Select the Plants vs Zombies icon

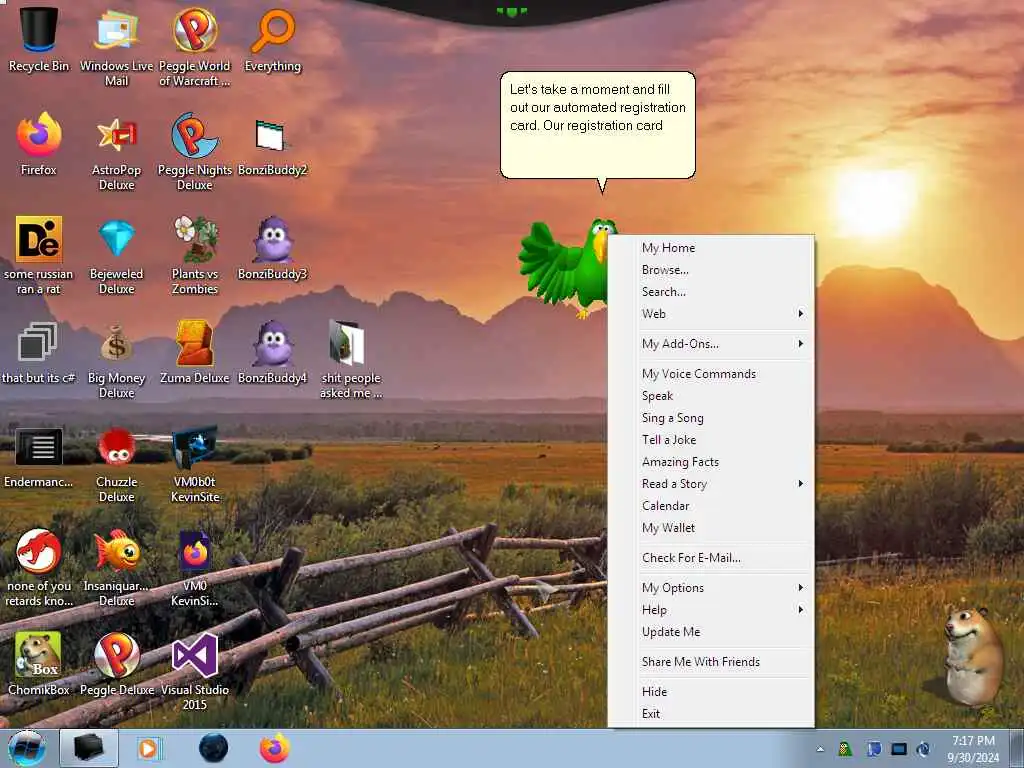tap(195, 255)
